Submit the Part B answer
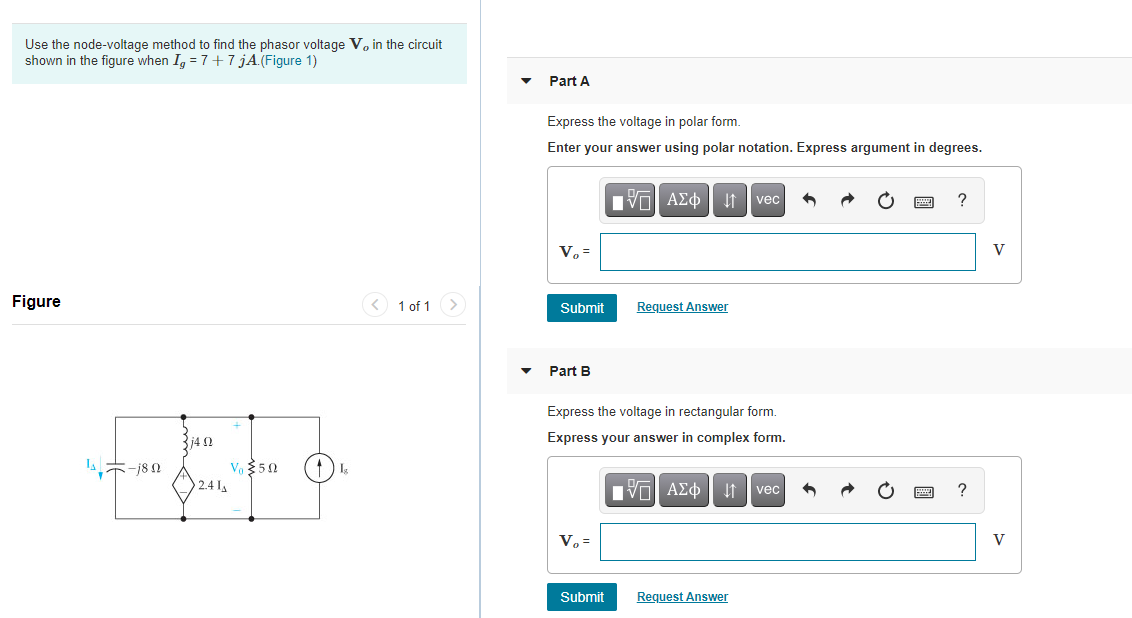 [x=581, y=597]
